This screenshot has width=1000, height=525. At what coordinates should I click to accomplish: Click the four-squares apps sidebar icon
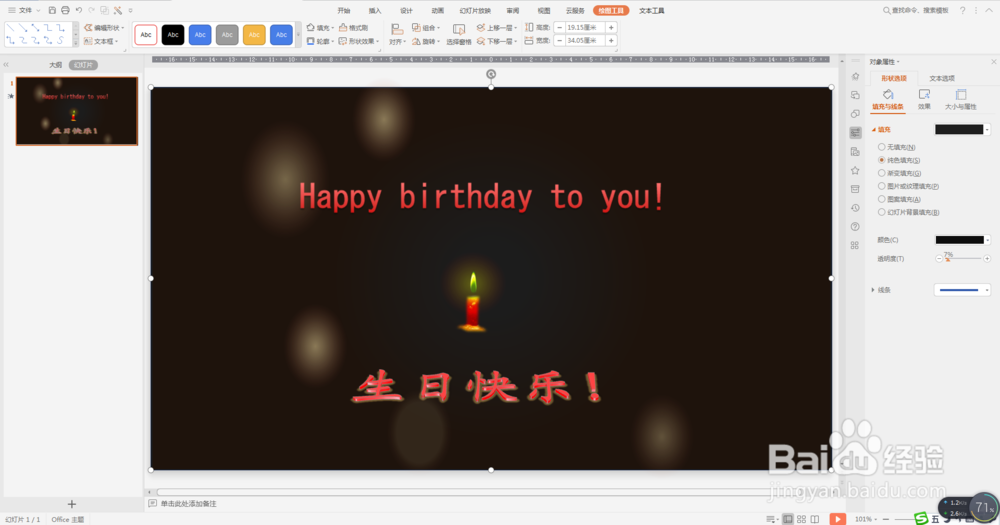tap(855, 246)
